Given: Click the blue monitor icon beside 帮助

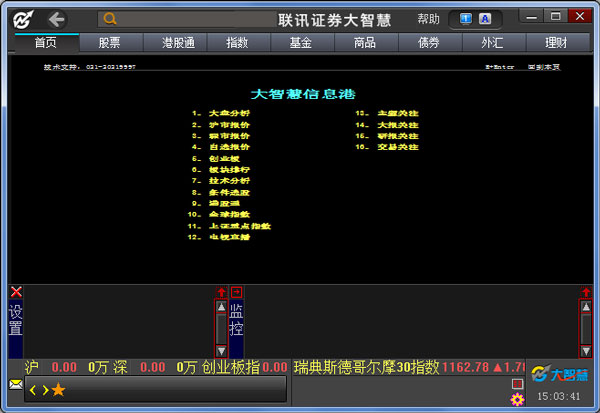Looking at the screenshot, I should [x=465, y=19].
